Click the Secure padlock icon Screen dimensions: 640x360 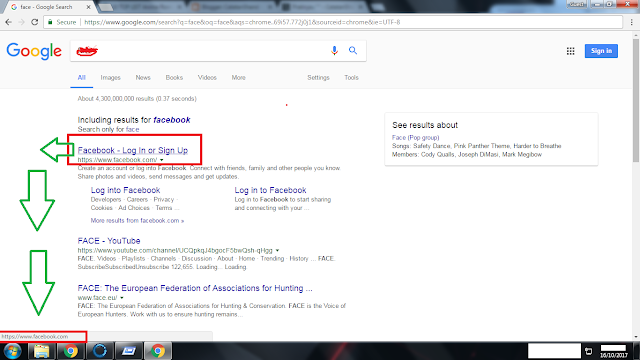50,22
